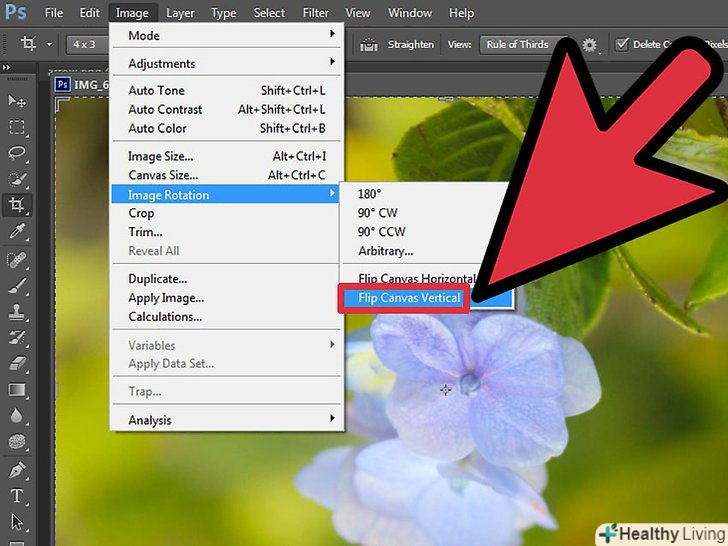728x546 pixels.
Task: Expand the Analysis submenu
Action: [x=228, y=420]
